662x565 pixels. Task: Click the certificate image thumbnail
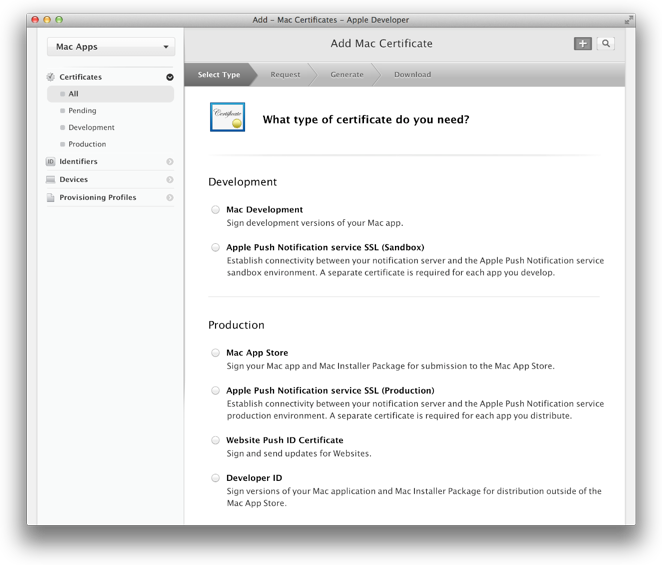228,117
